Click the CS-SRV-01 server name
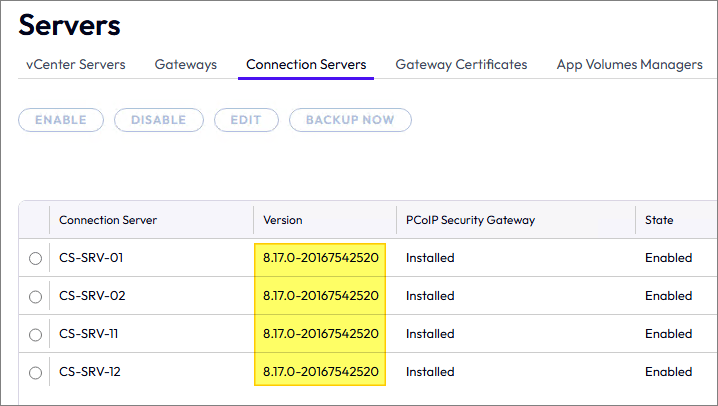 (91, 258)
